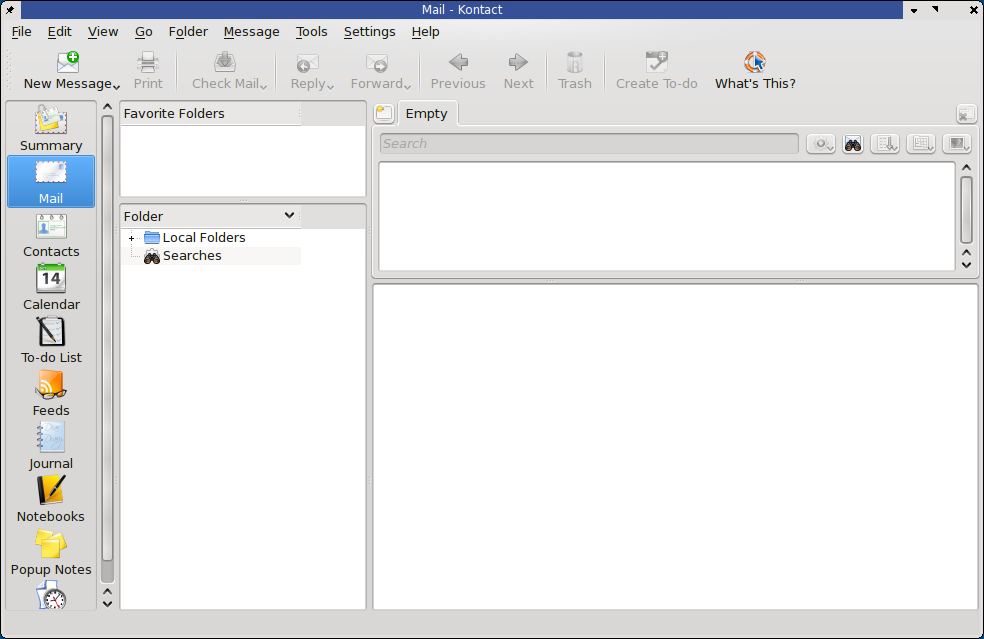The image size is (984, 639).
Task: Click the What's This? help icon
Action: tap(755, 71)
